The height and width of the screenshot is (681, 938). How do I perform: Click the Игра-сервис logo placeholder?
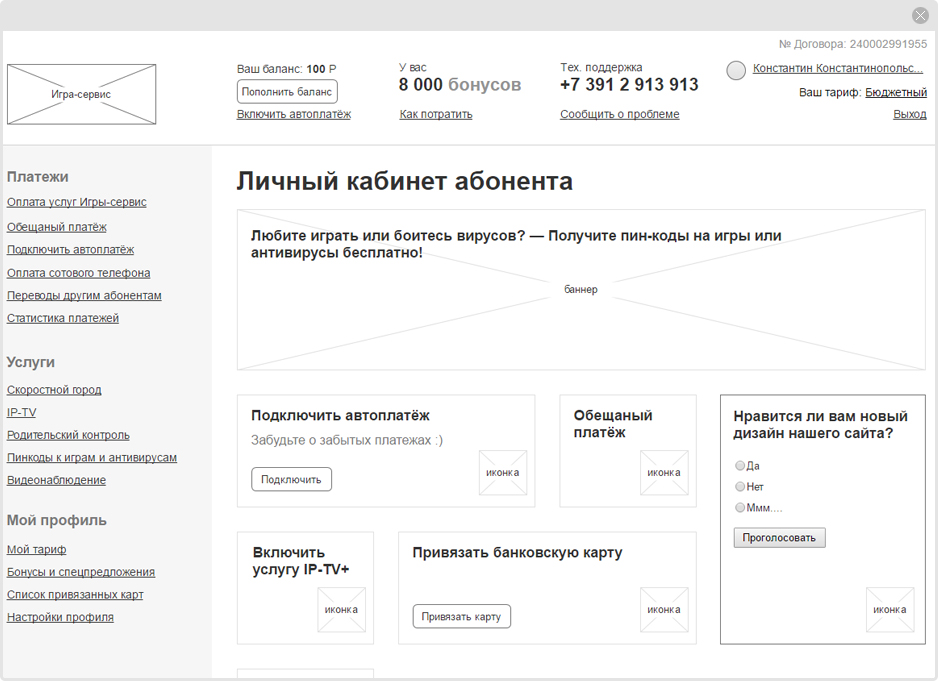click(x=81, y=95)
